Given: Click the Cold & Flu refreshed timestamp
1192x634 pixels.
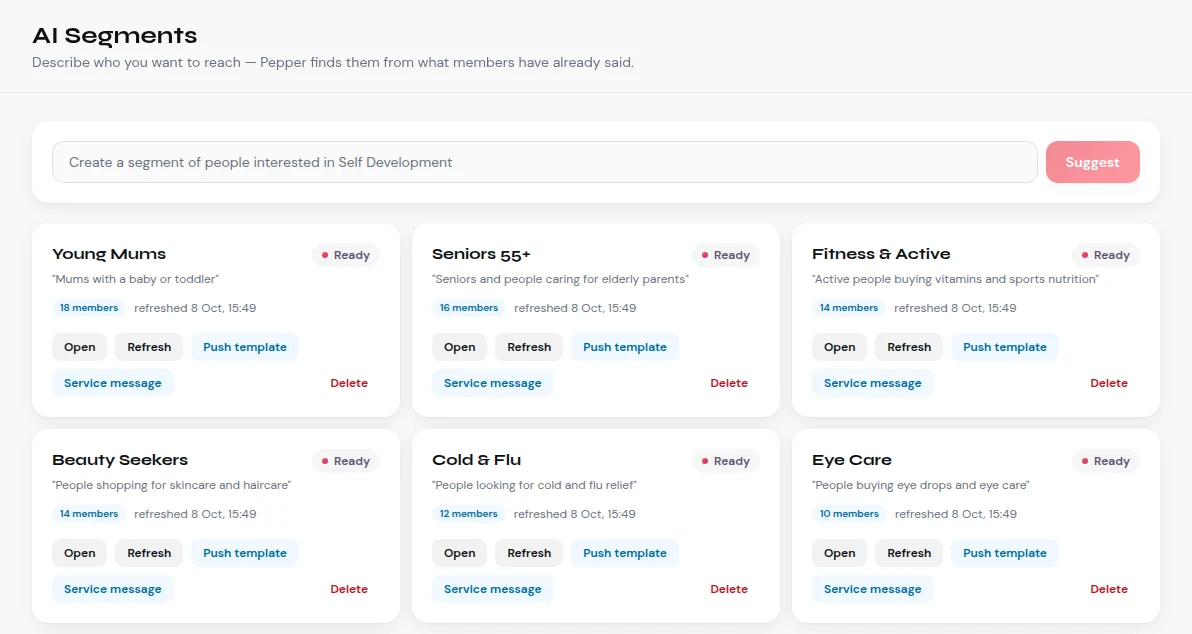Looking at the screenshot, I should point(575,514).
